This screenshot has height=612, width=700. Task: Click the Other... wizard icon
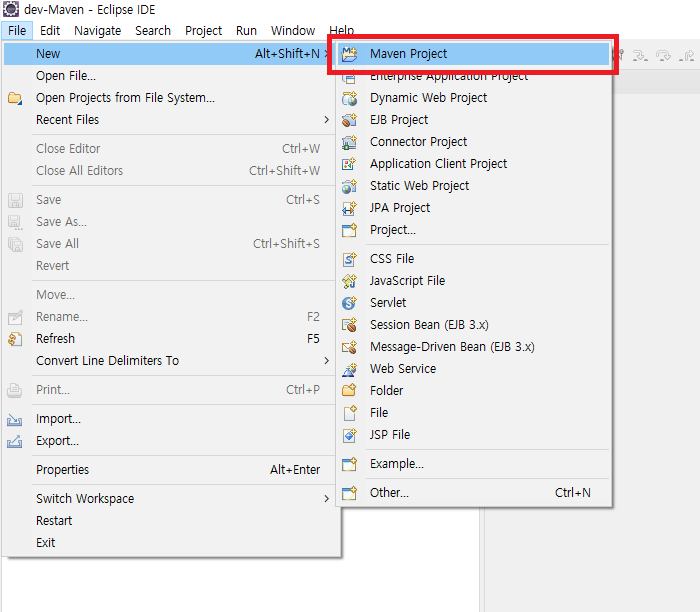pyautogui.click(x=349, y=493)
